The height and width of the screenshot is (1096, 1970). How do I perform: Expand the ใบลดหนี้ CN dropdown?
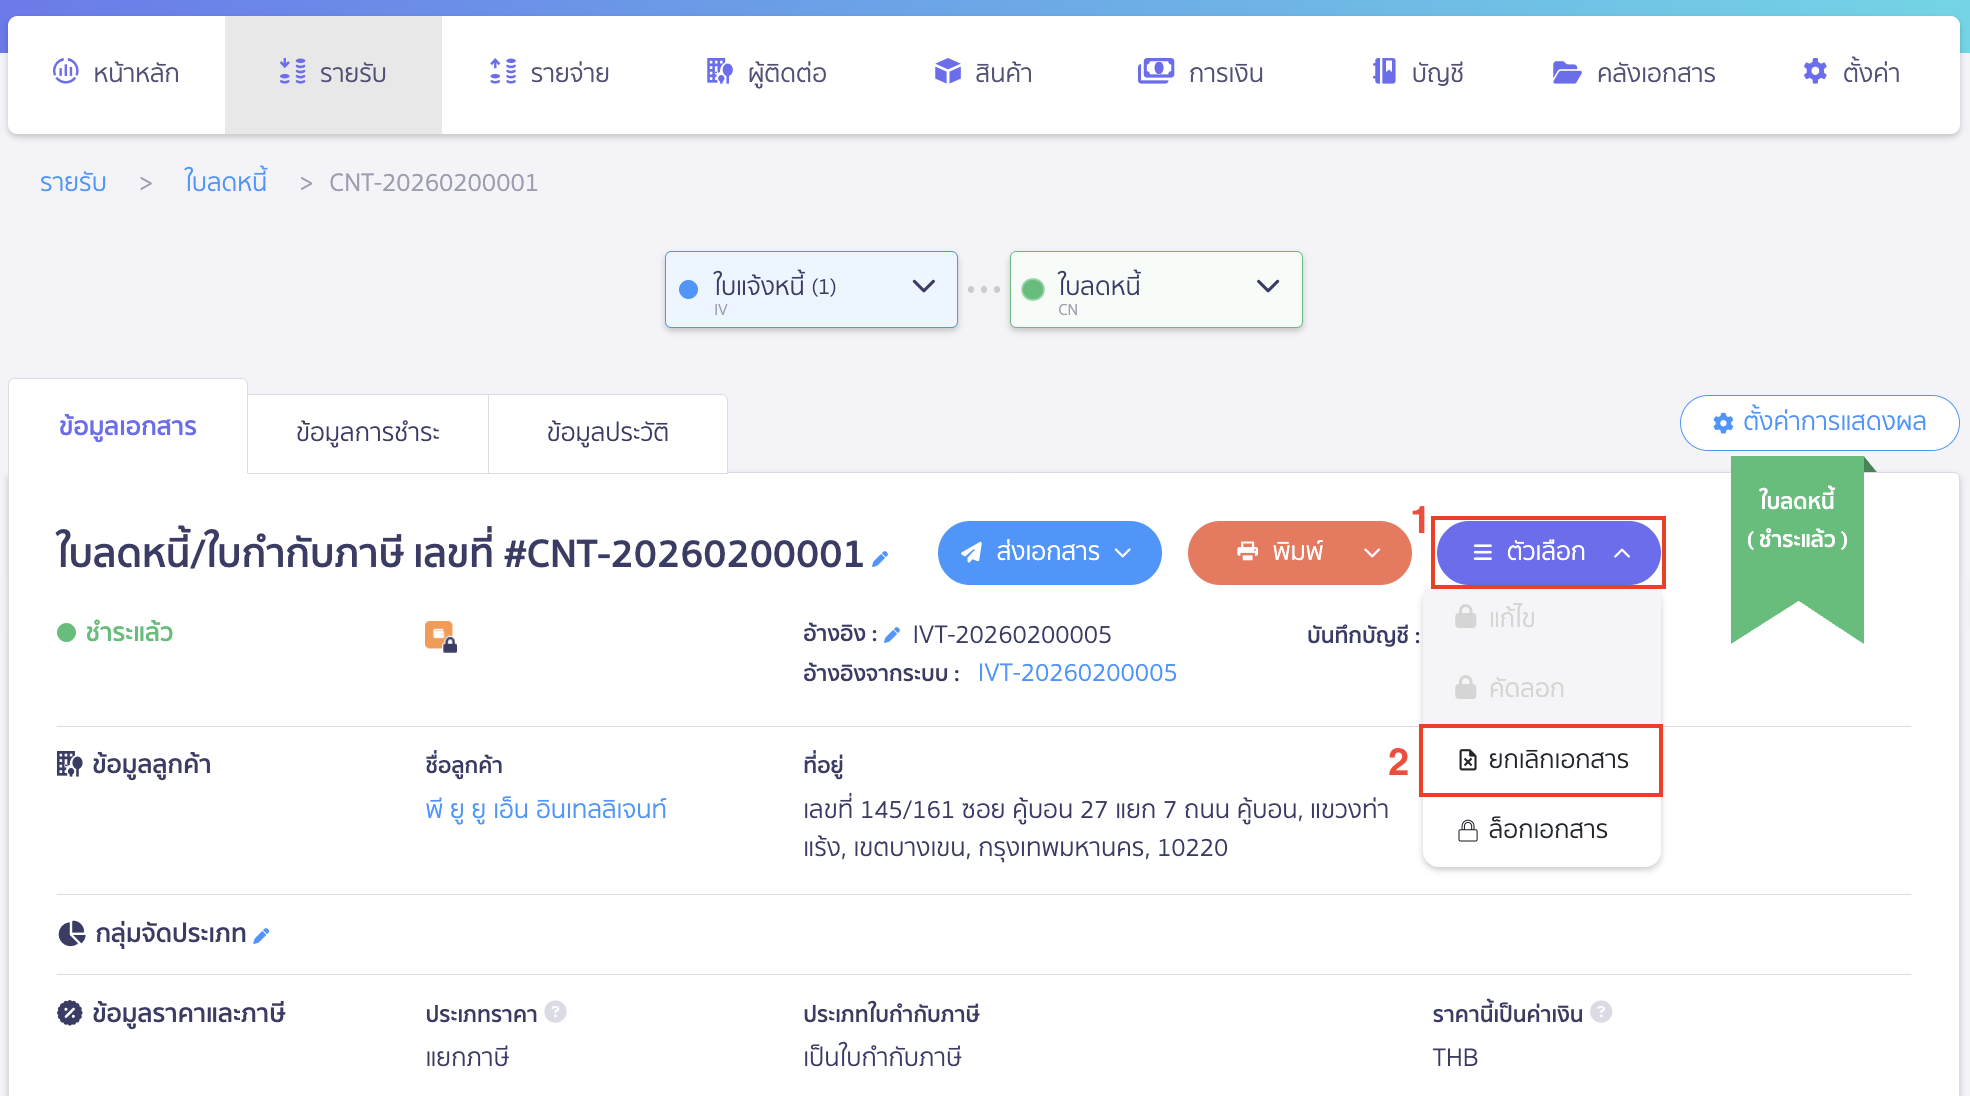point(1268,287)
